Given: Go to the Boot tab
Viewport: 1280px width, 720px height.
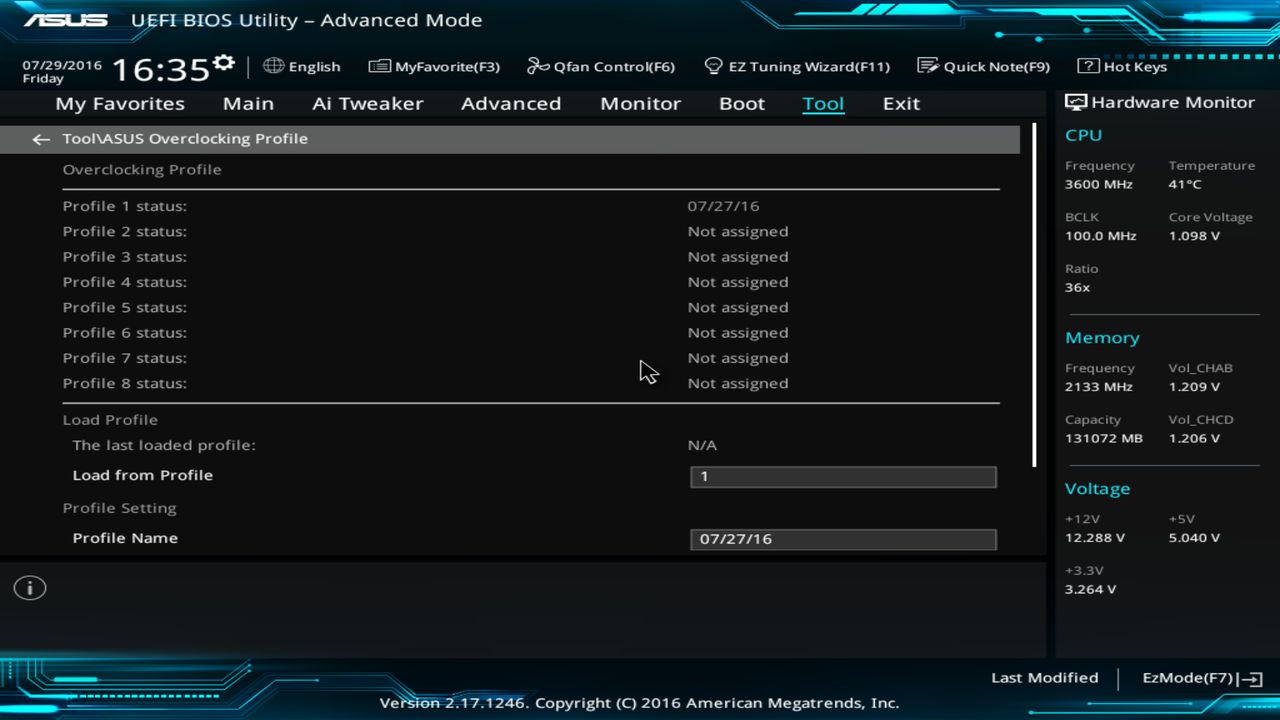Looking at the screenshot, I should click(x=741, y=103).
